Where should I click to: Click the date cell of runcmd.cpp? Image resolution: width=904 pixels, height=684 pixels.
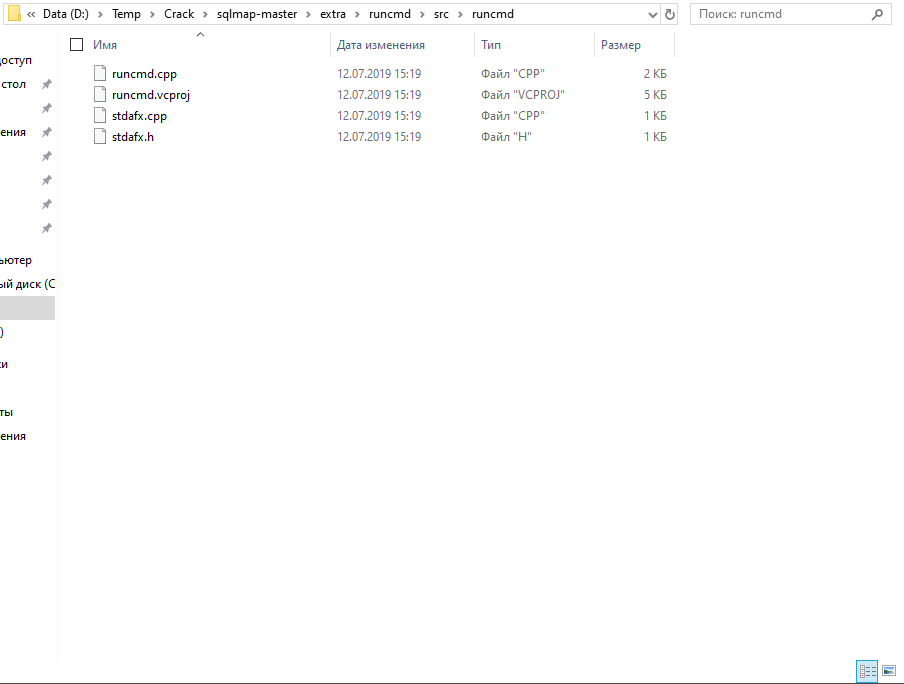tap(379, 74)
